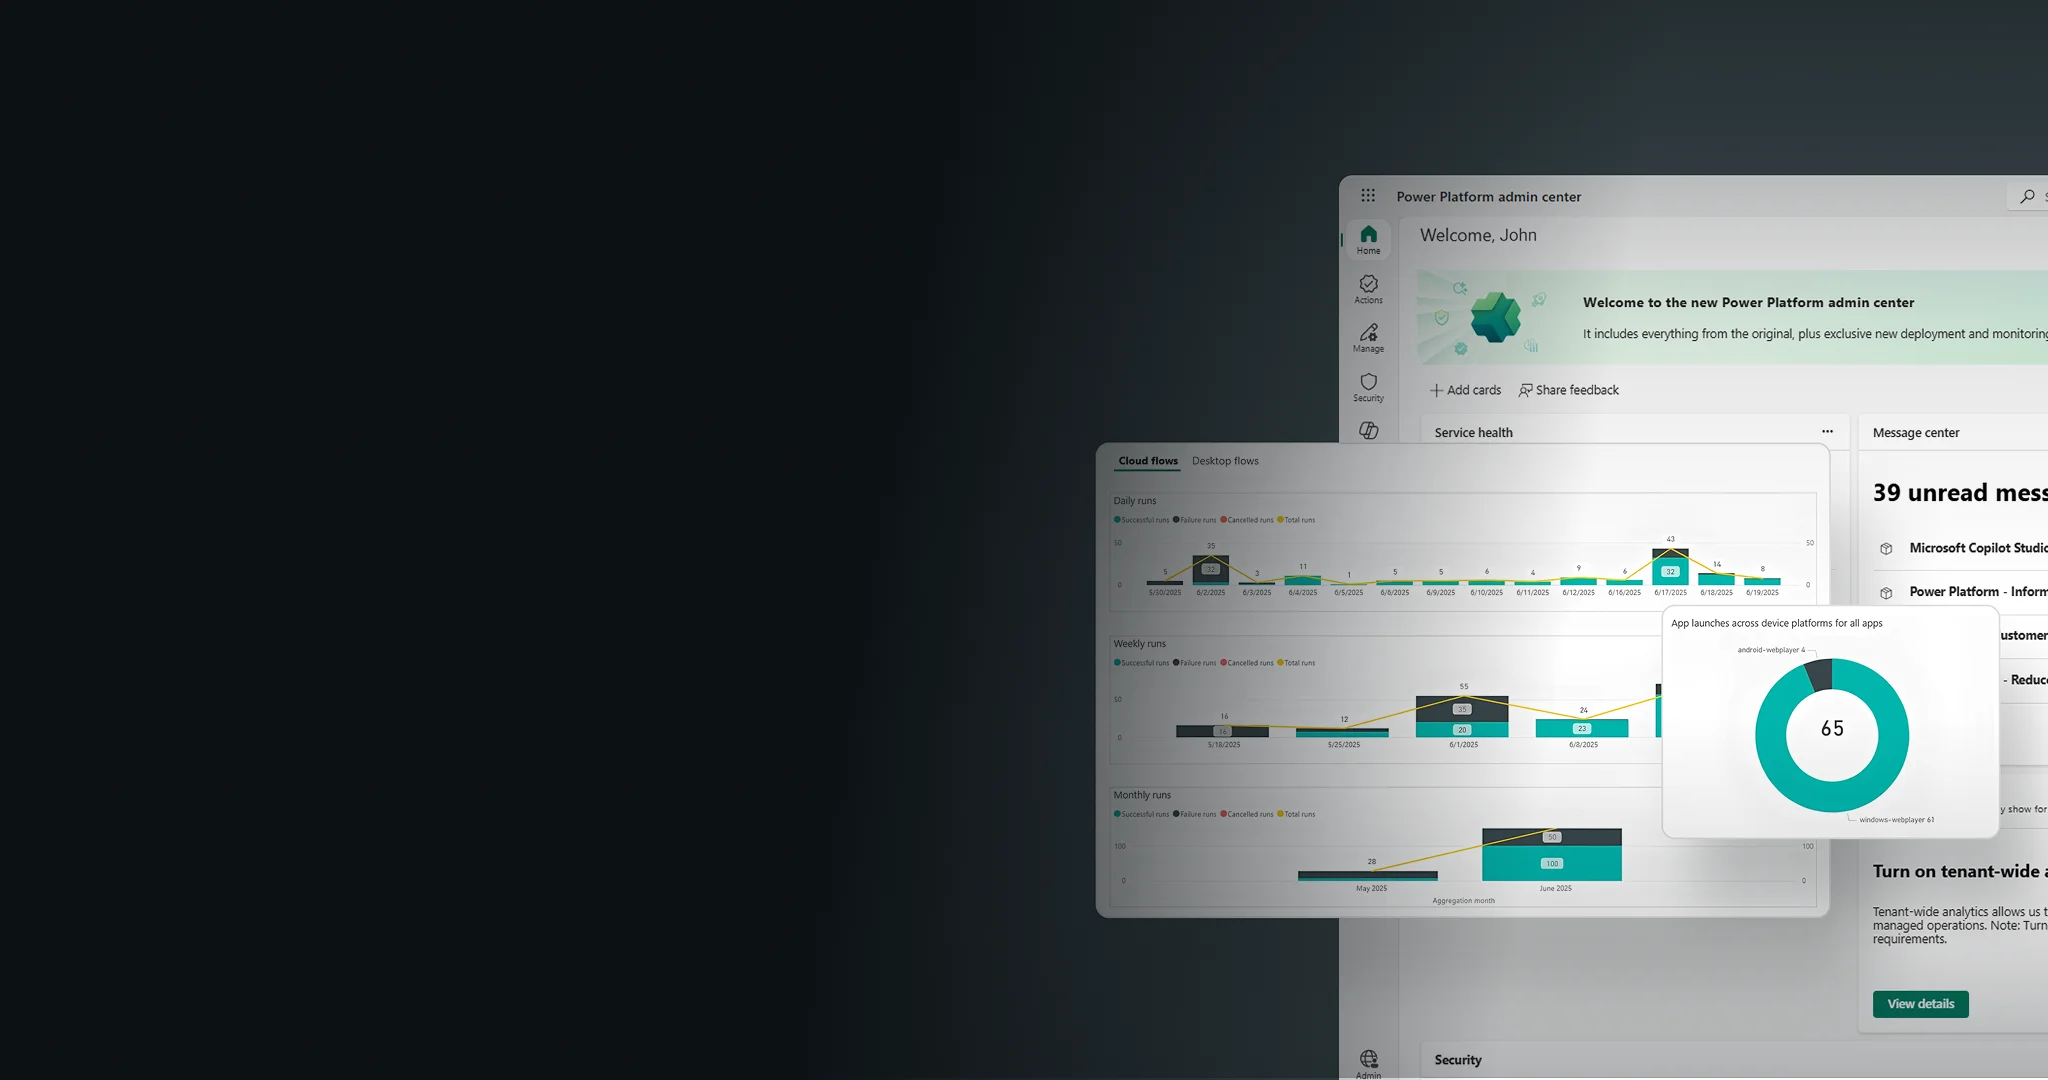This screenshot has height=1080, width=2048.
Task: Open the app launcher waffle icon
Action: click(x=1368, y=196)
